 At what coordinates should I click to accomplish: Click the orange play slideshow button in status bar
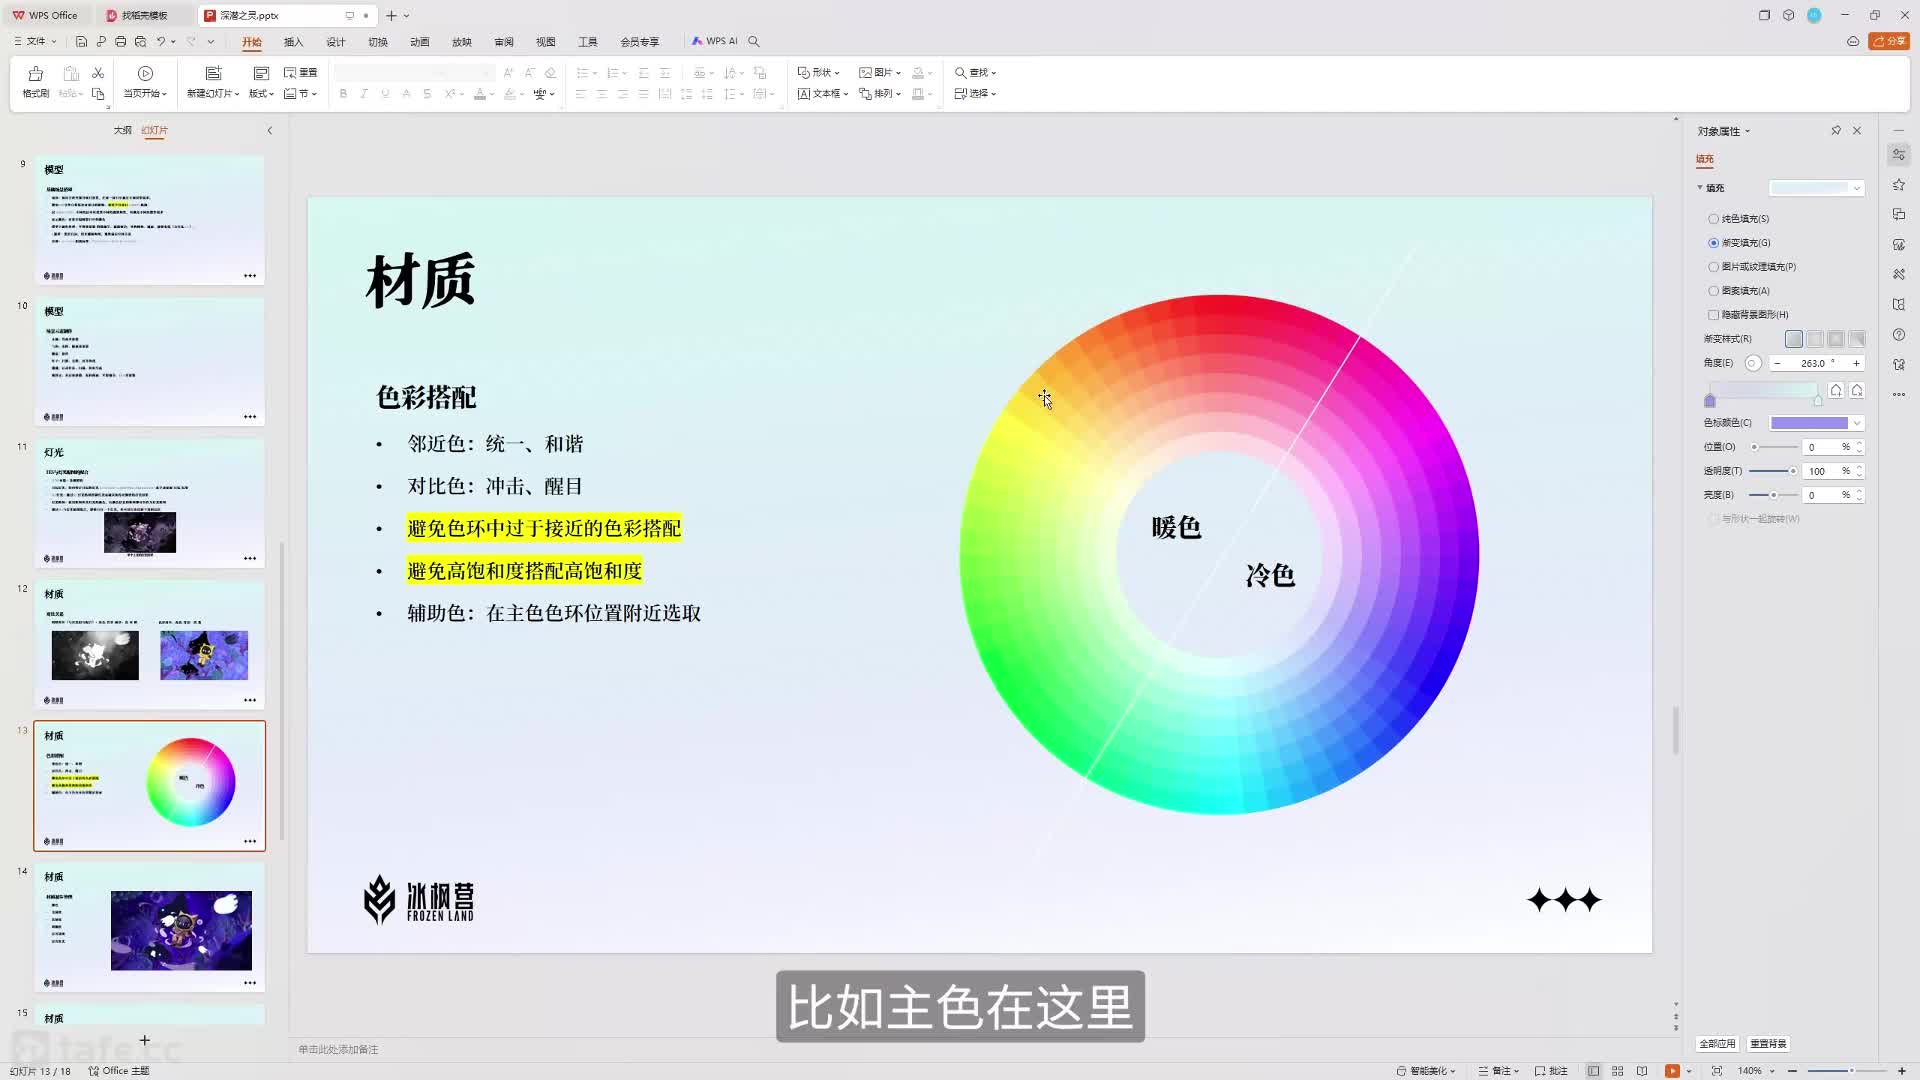click(x=1672, y=1071)
